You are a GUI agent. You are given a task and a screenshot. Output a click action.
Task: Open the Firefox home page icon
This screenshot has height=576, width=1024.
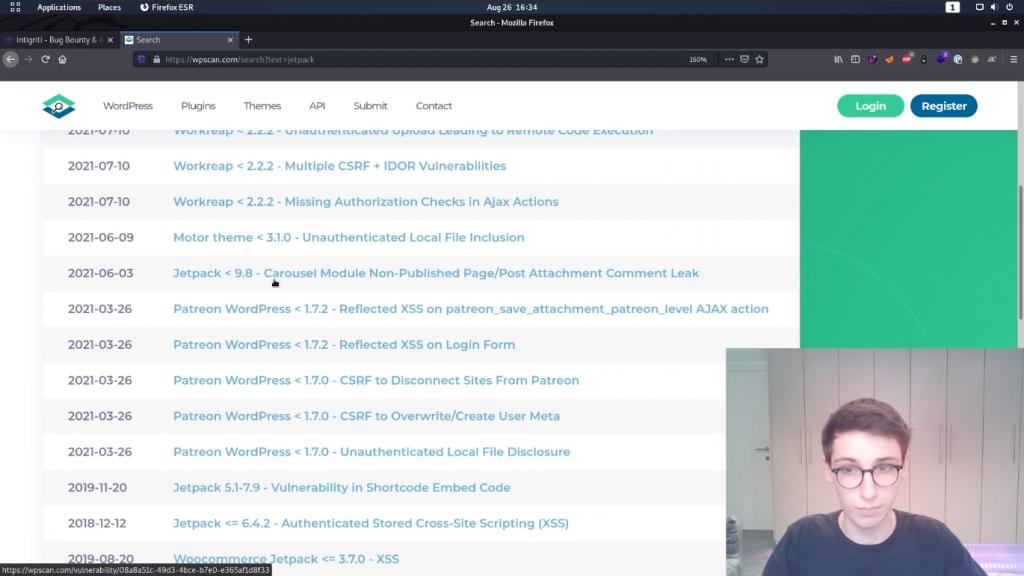click(63, 59)
